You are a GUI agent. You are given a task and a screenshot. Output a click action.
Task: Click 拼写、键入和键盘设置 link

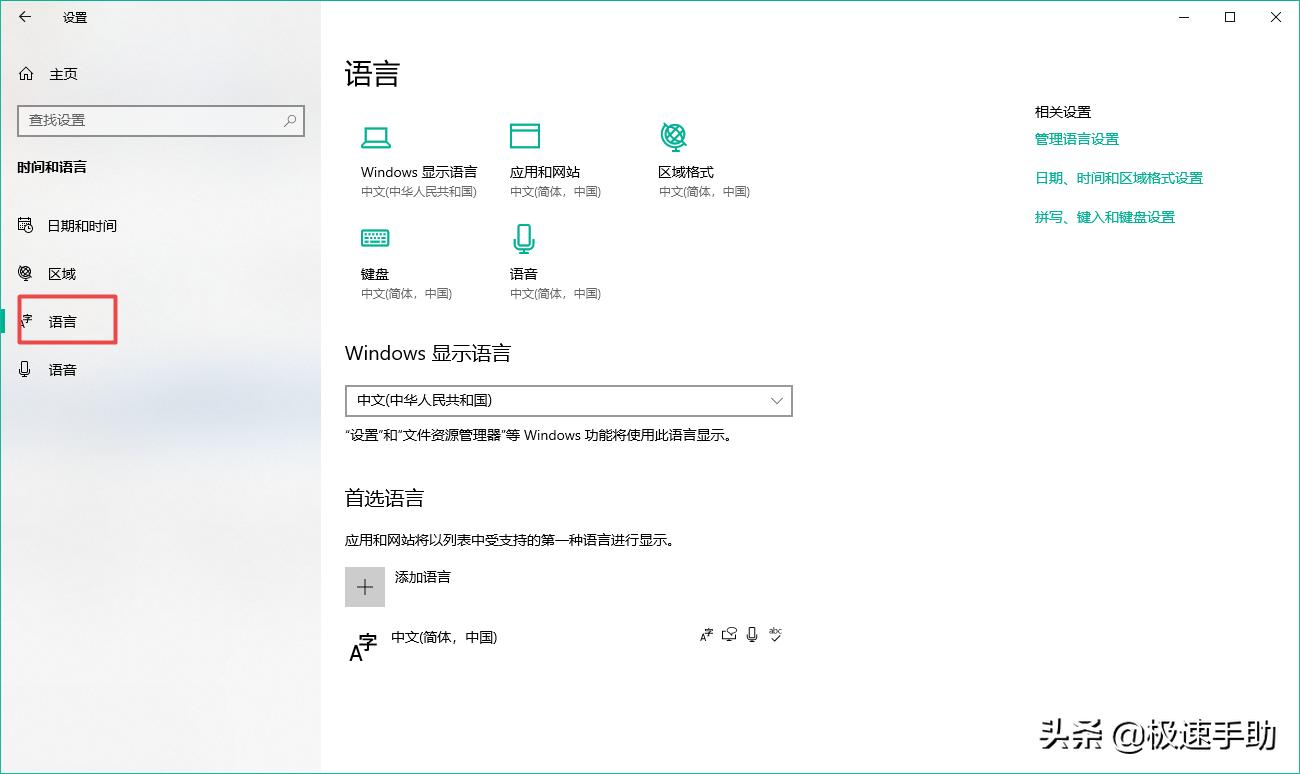(1104, 216)
